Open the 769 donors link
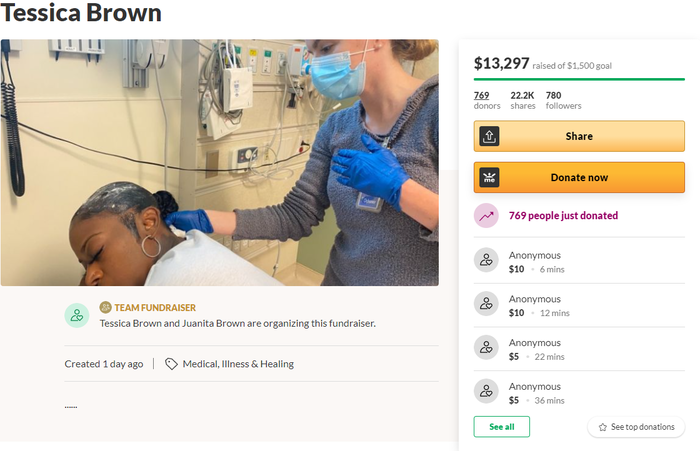 tap(481, 95)
